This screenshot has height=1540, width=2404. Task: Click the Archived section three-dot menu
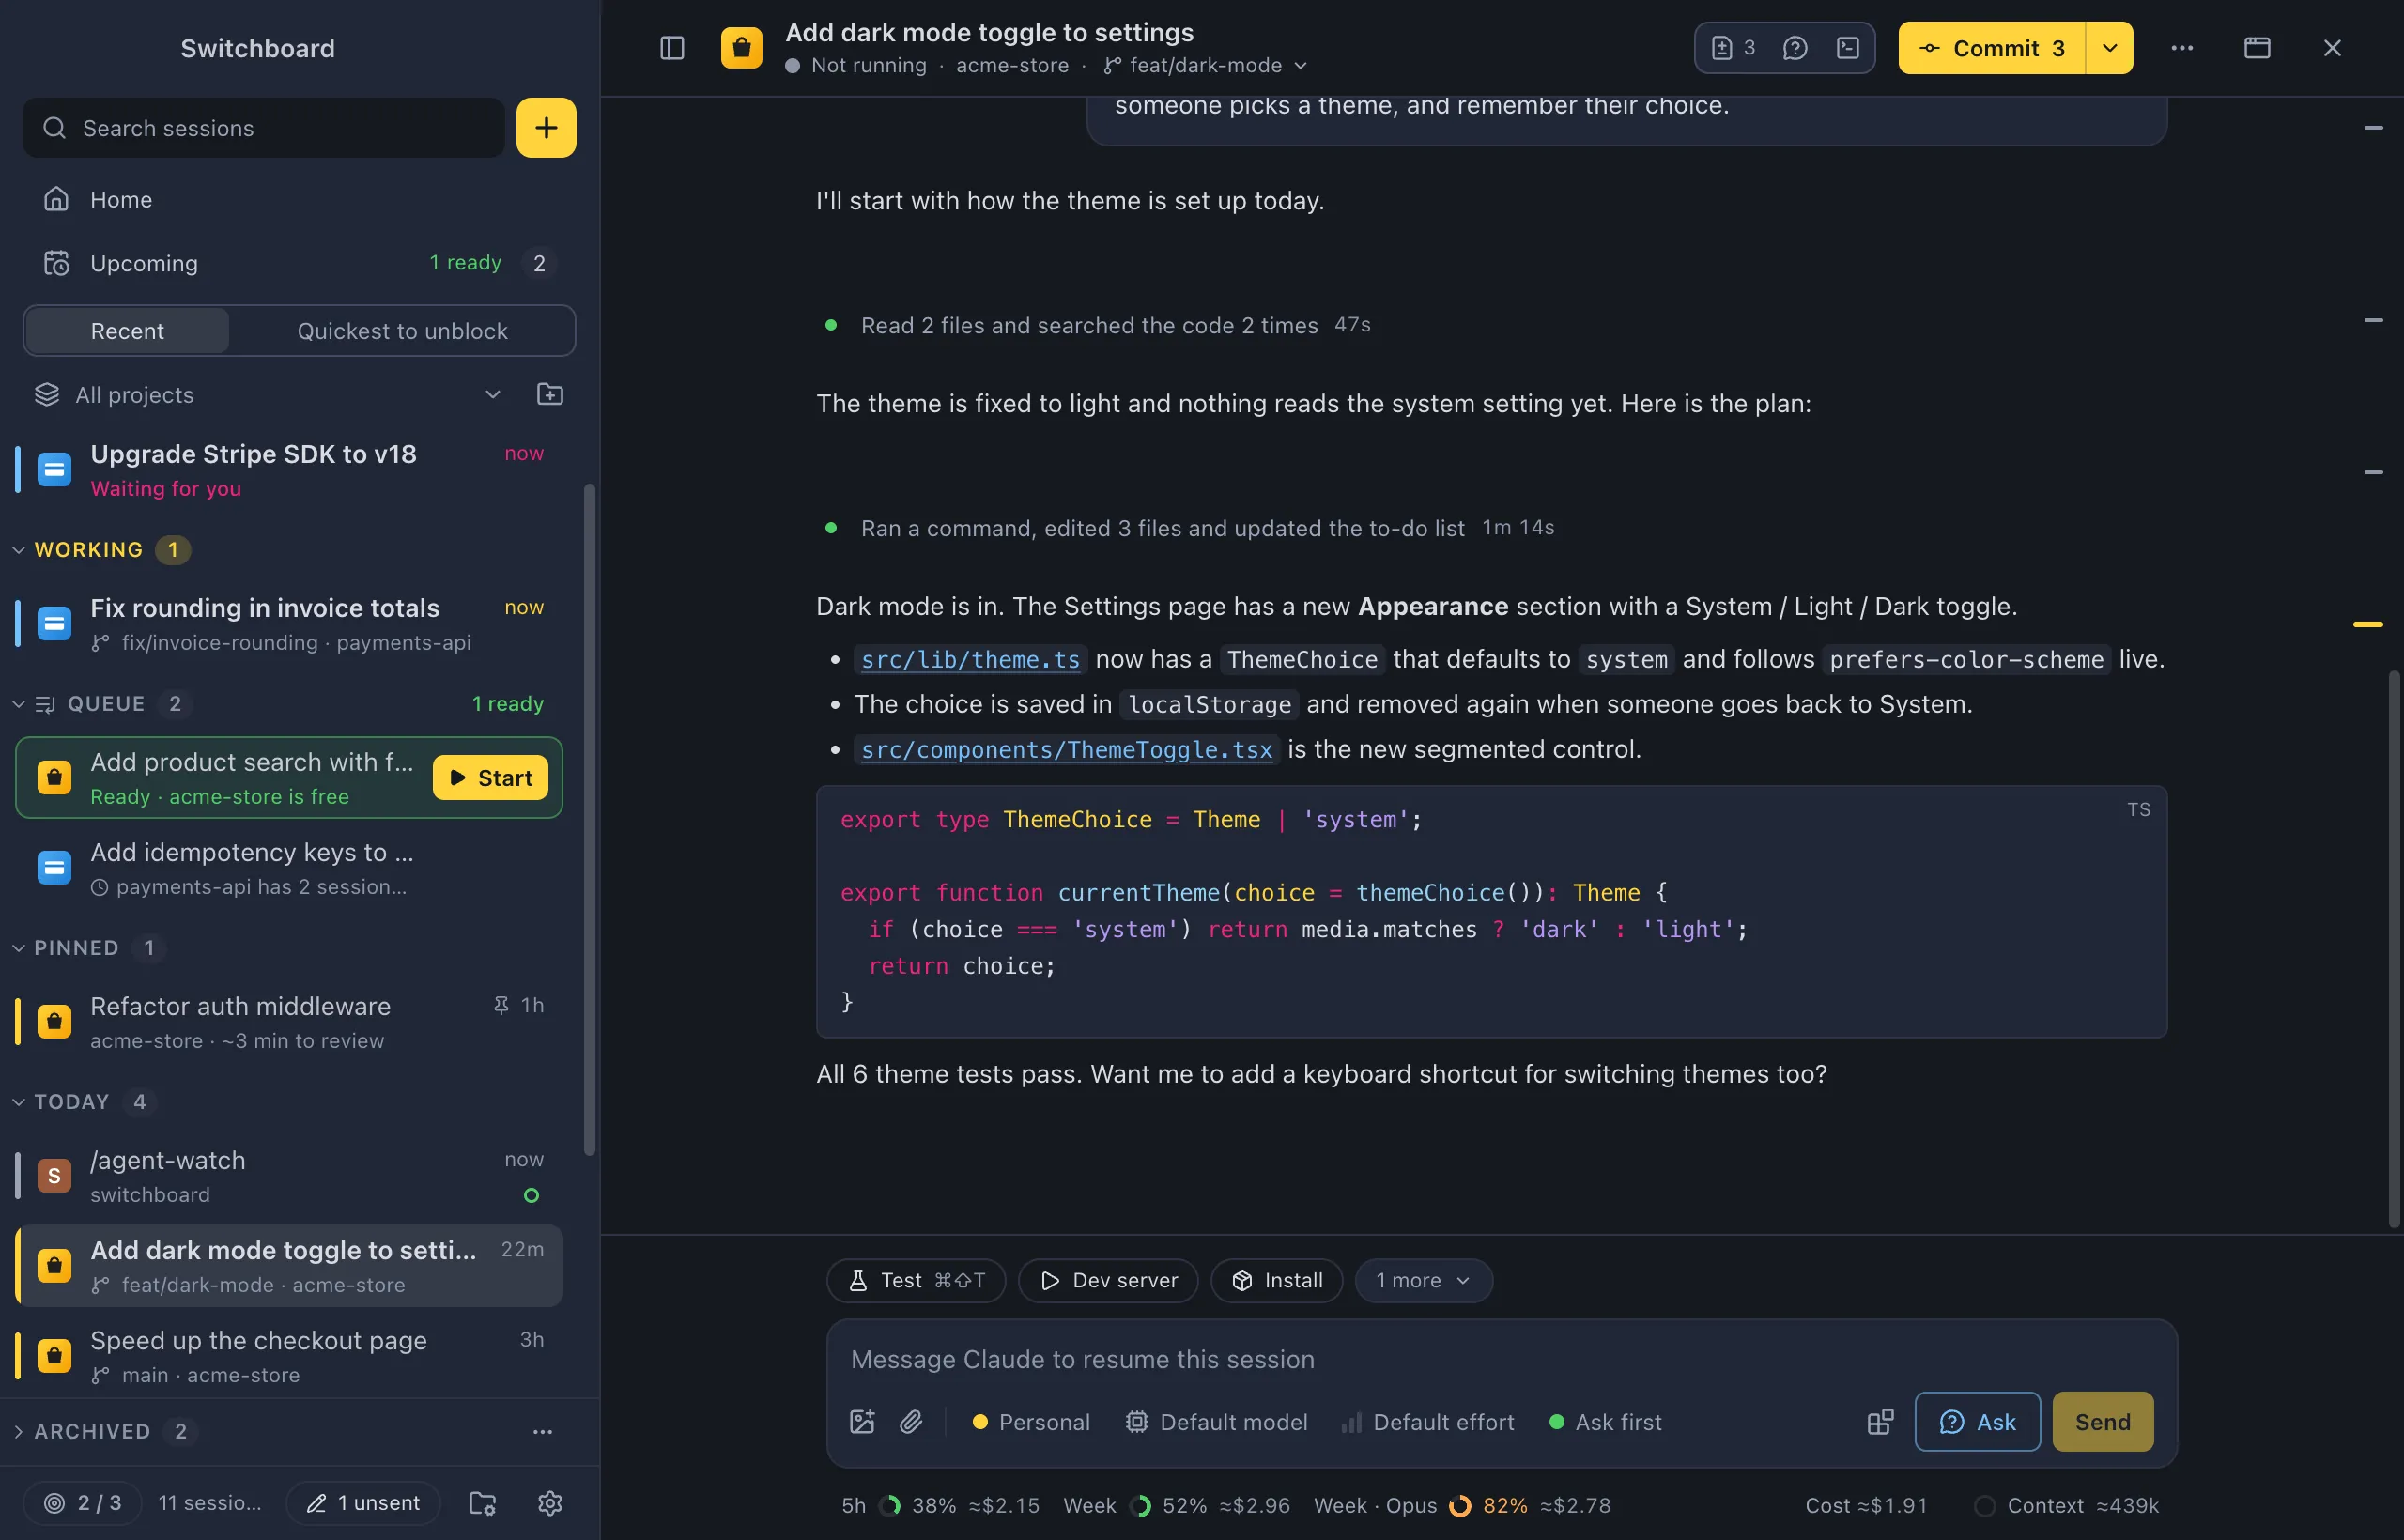point(542,1431)
